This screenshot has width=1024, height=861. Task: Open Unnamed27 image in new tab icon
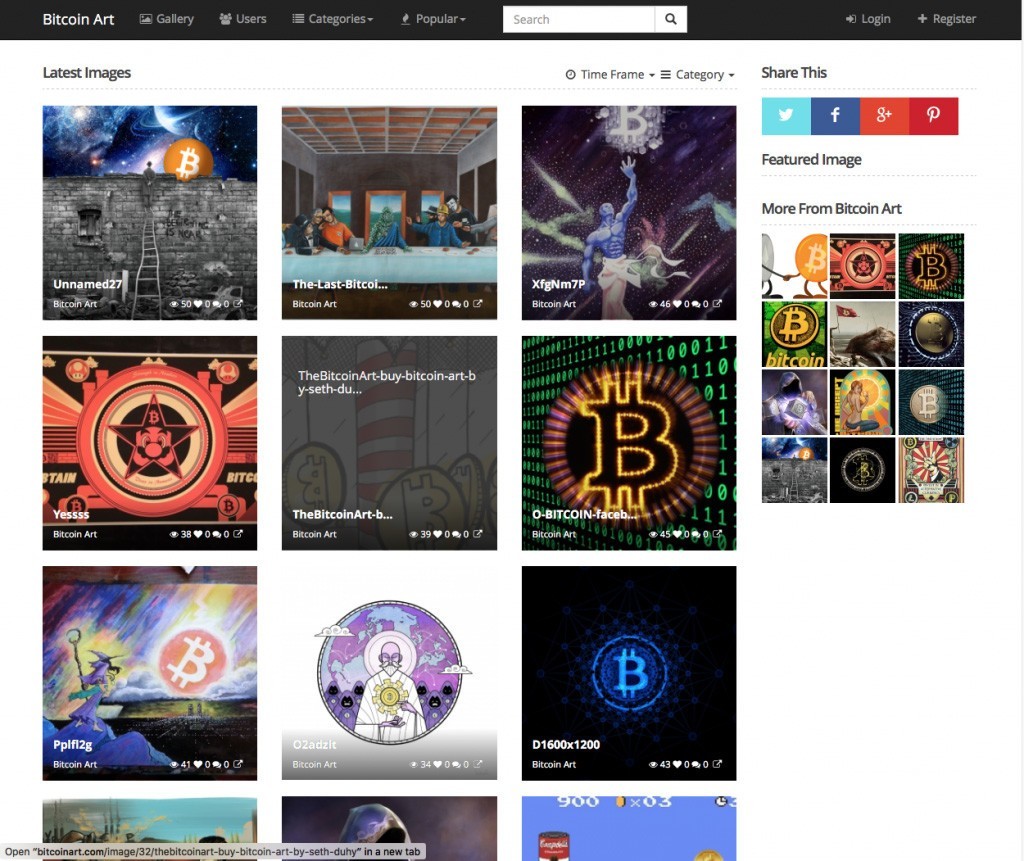[x=238, y=304]
